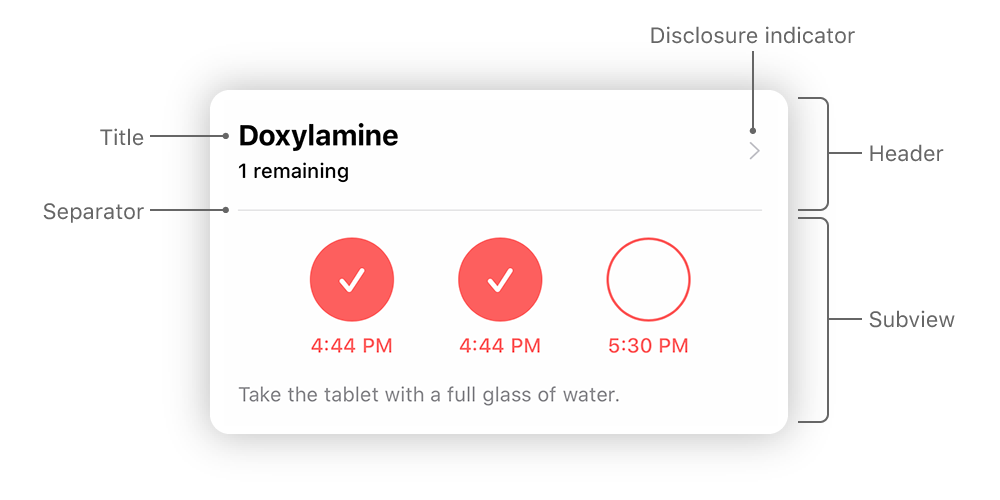Click the disclosure indicator chevron
This screenshot has width=1000, height=500.
pos(754,151)
